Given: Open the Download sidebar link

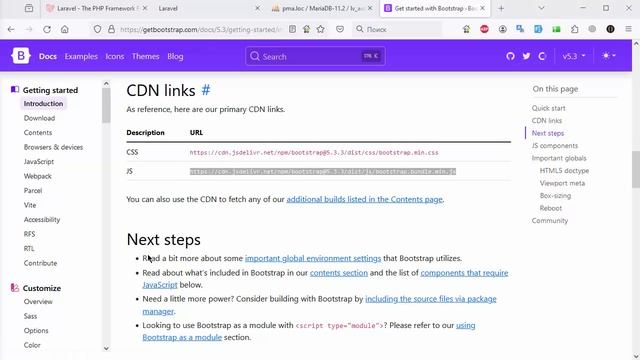Looking at the screenshot, I should point(39,118).
